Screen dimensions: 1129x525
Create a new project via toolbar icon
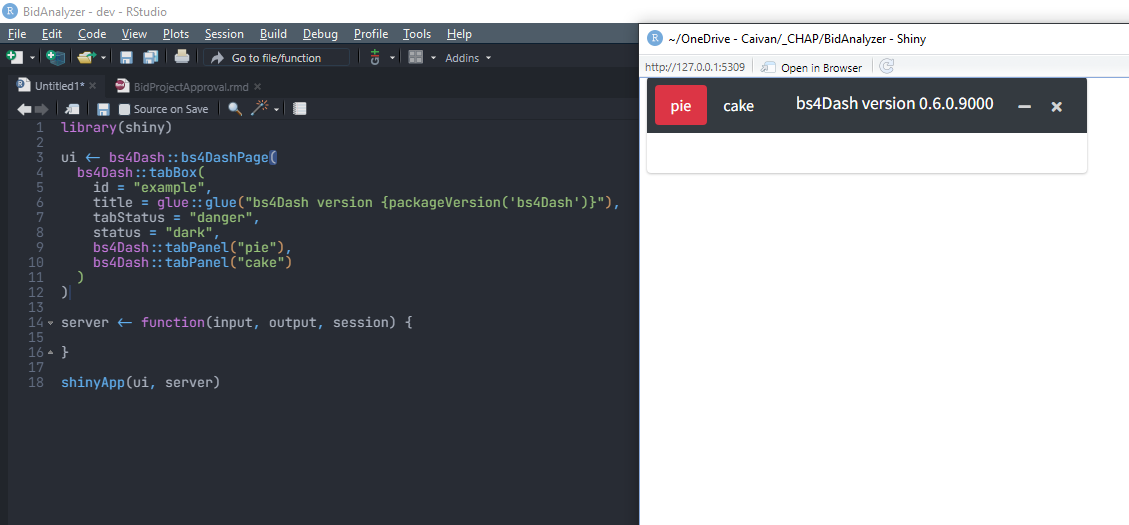point(55,57)
